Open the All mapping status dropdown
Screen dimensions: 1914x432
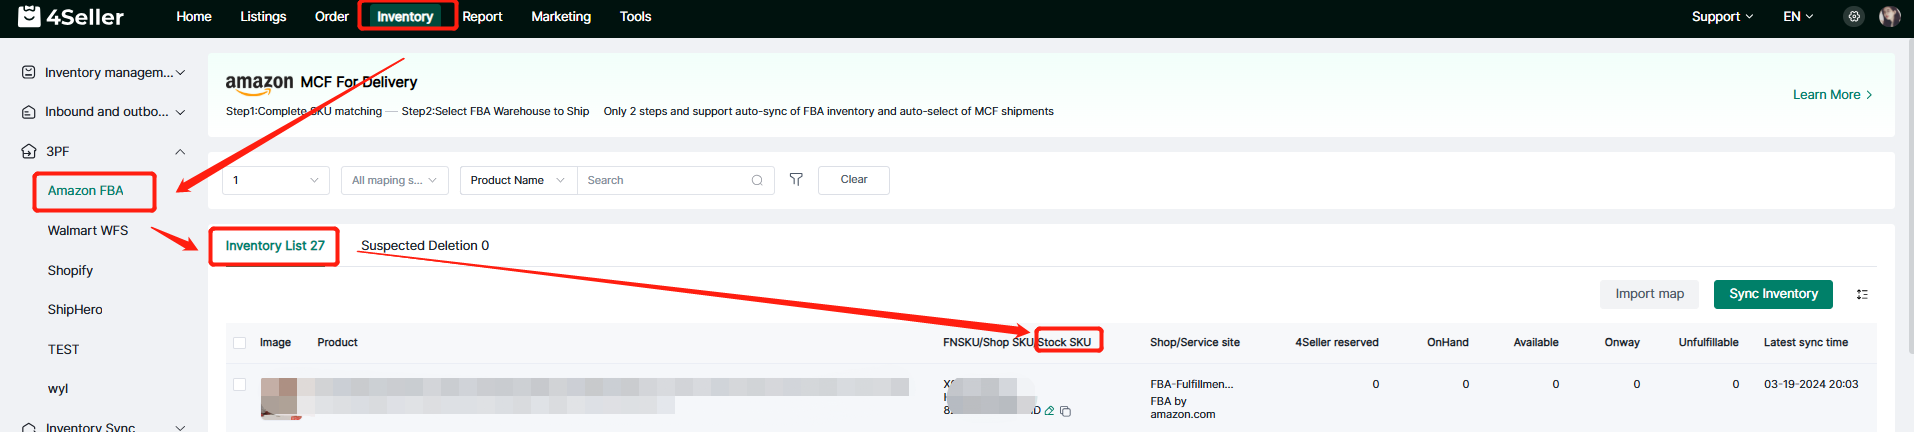pos(394,181)
